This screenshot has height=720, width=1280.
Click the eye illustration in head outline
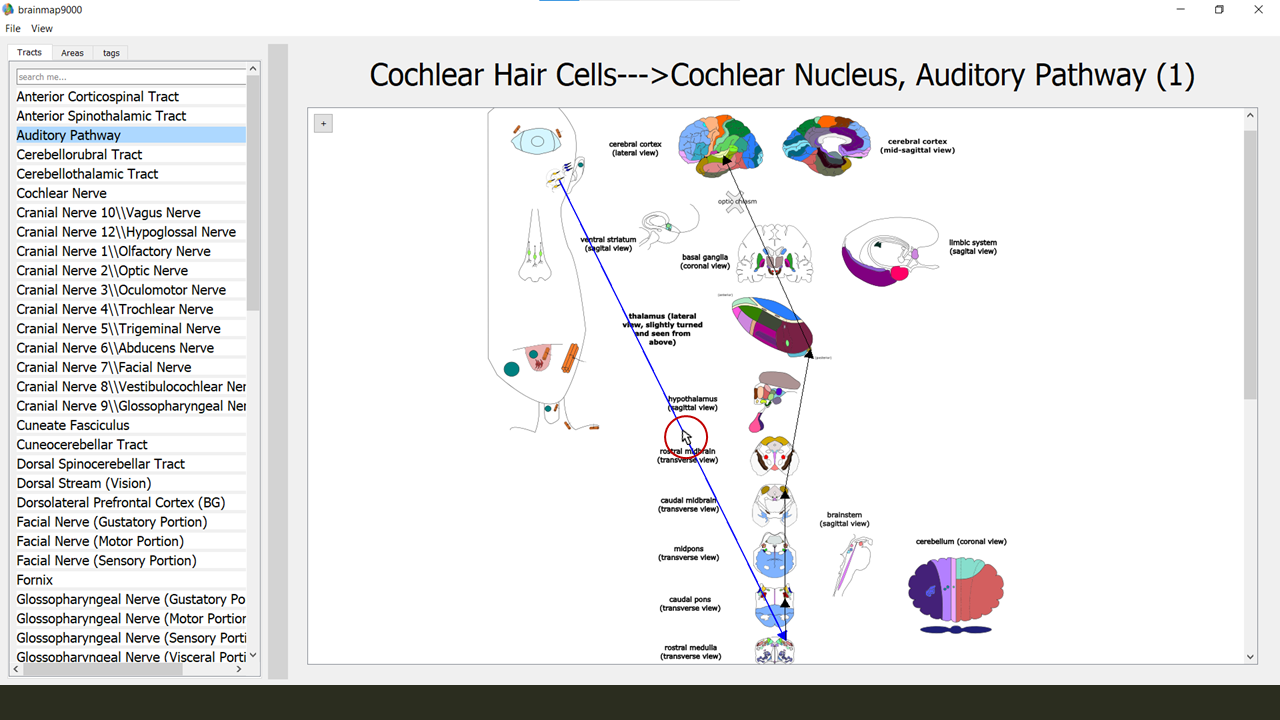pyautogui.click(x=537, y=142)
